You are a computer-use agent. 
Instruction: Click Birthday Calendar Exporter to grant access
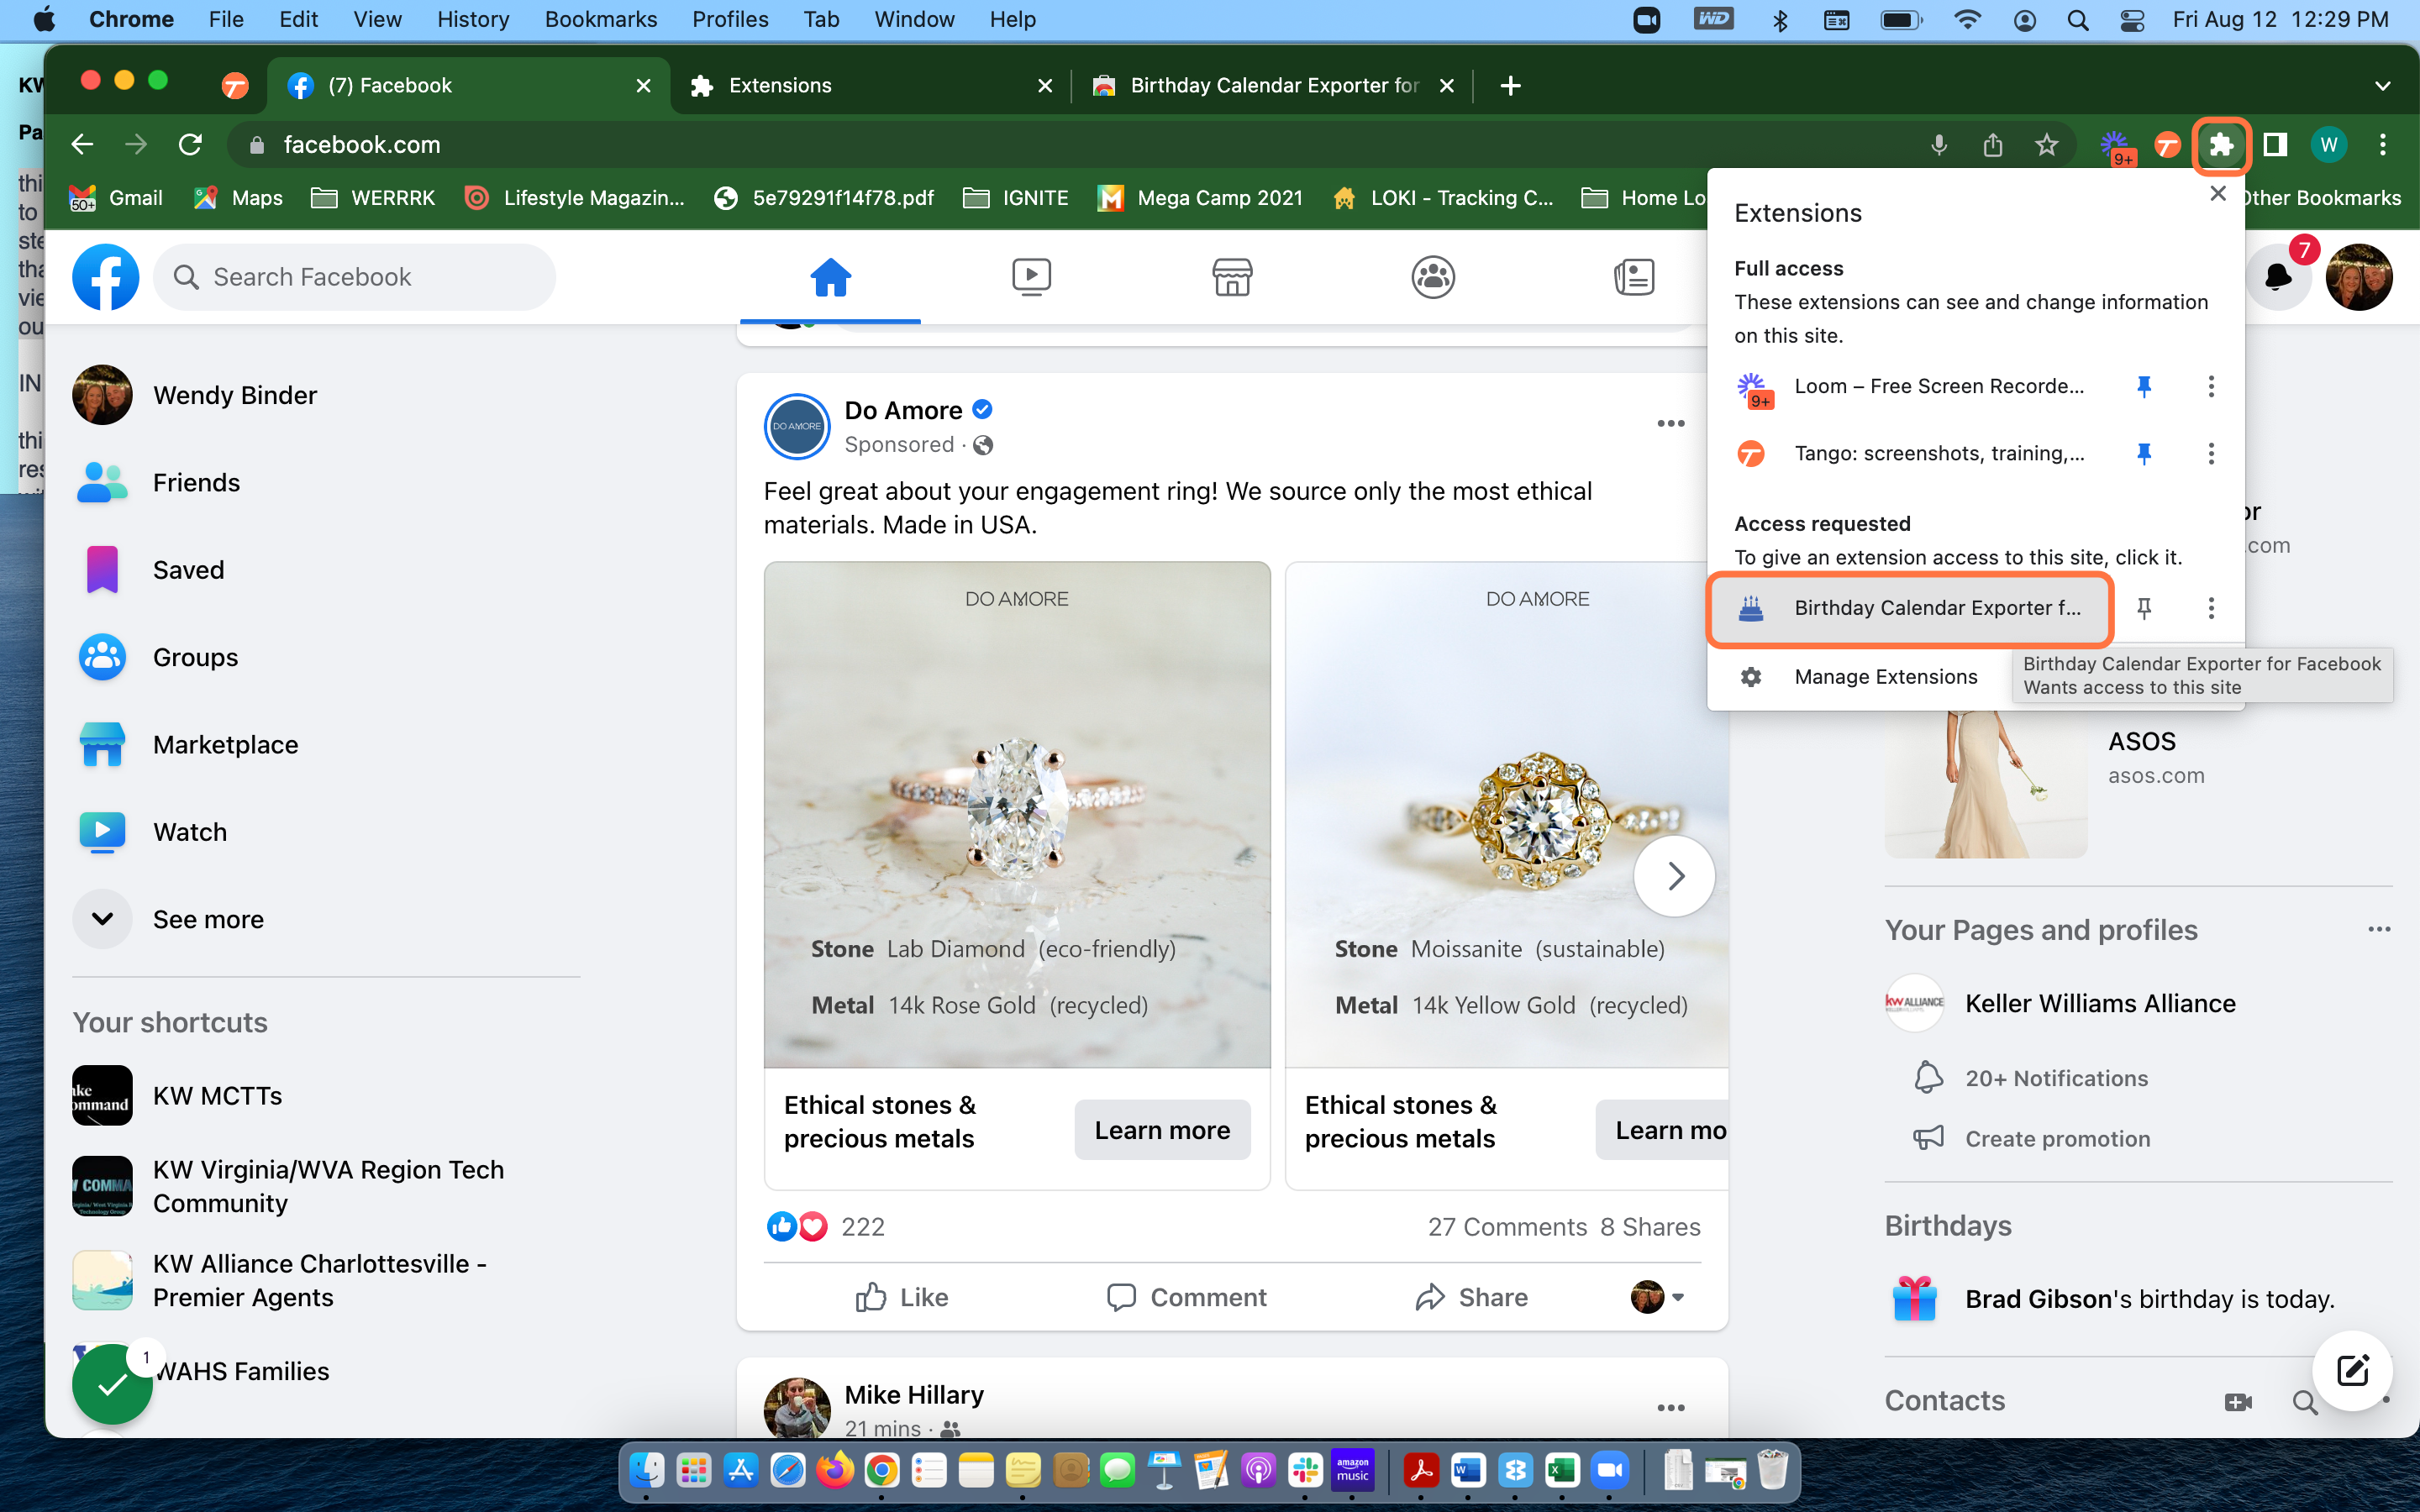tap(1910, 608)
